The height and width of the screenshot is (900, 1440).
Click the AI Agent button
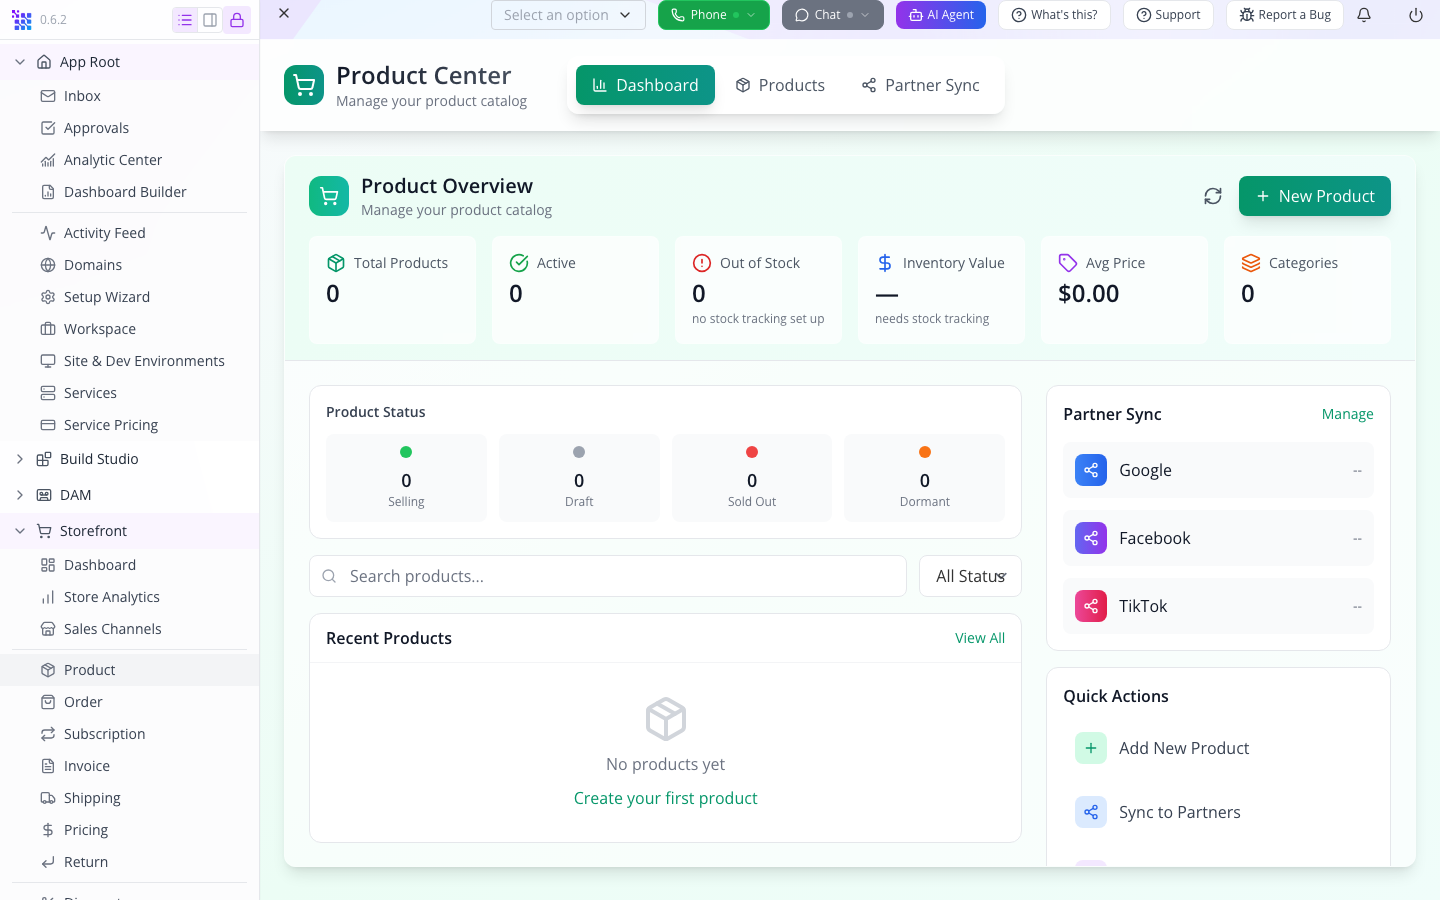(941, 15)
